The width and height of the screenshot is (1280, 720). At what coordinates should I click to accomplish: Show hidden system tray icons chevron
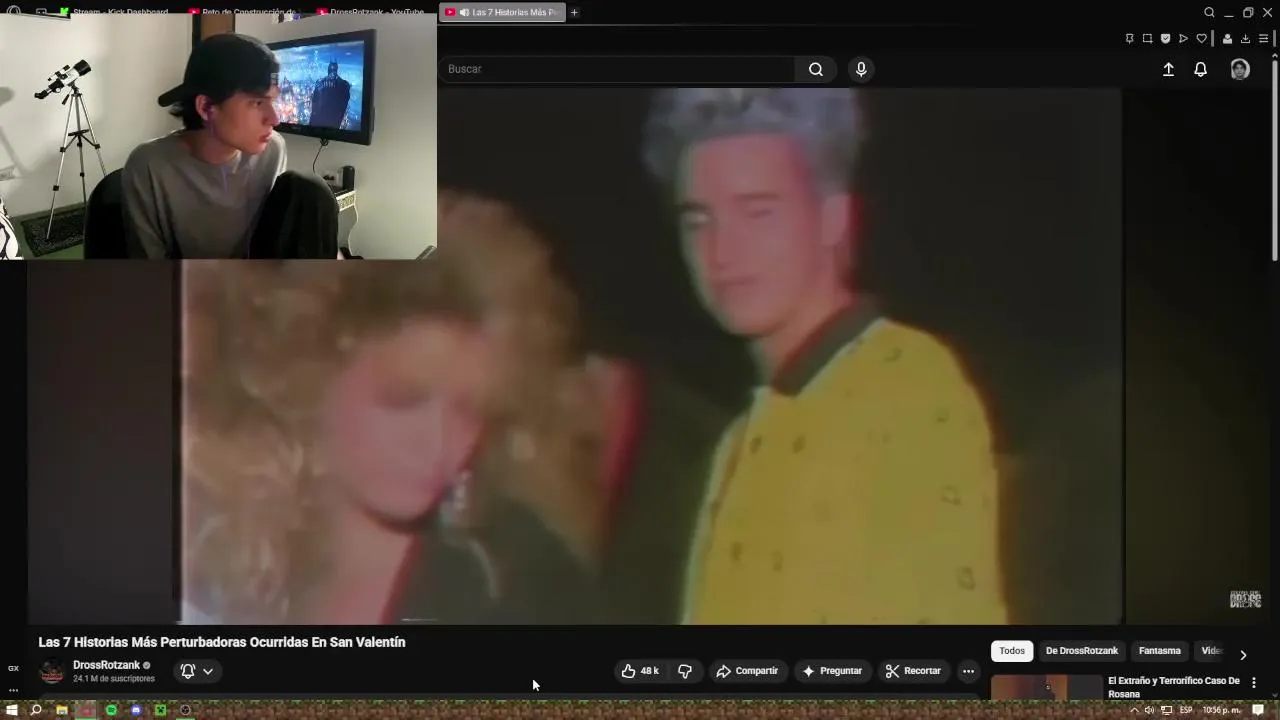click(1133, 710)
